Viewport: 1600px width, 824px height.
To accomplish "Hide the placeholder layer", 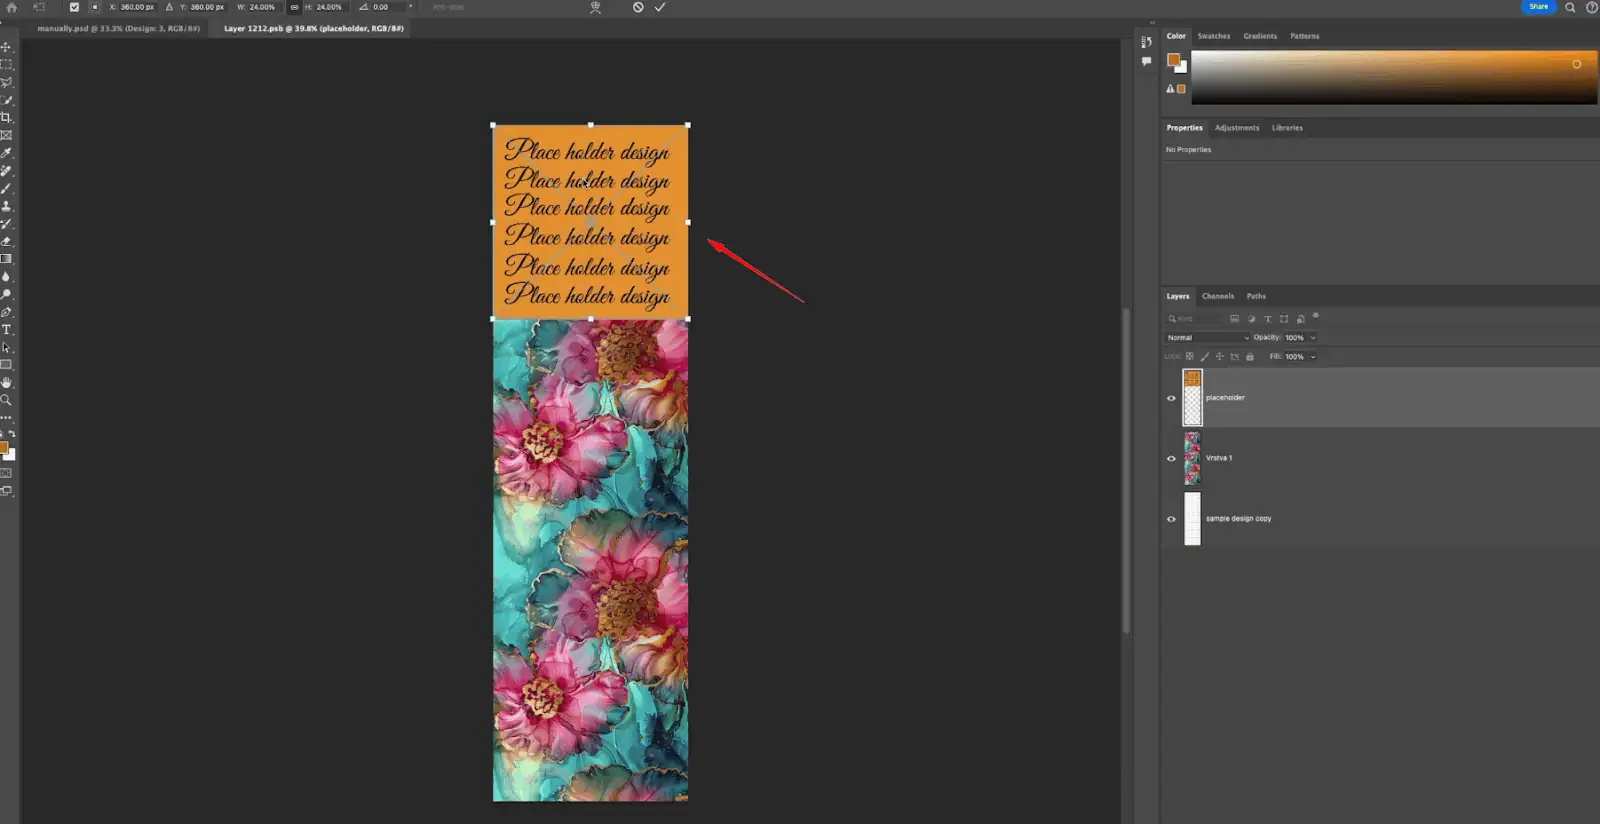I will click(x=1171, y=398).
